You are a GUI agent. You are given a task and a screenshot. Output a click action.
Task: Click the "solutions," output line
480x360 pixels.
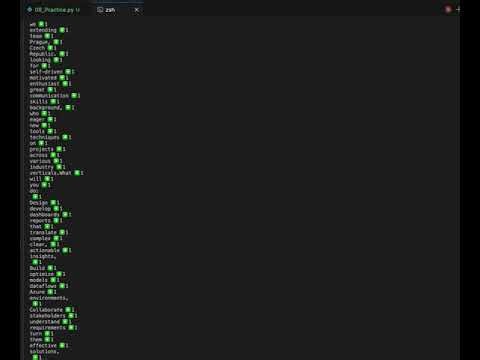pyautogui.click(x=44, y=352)
